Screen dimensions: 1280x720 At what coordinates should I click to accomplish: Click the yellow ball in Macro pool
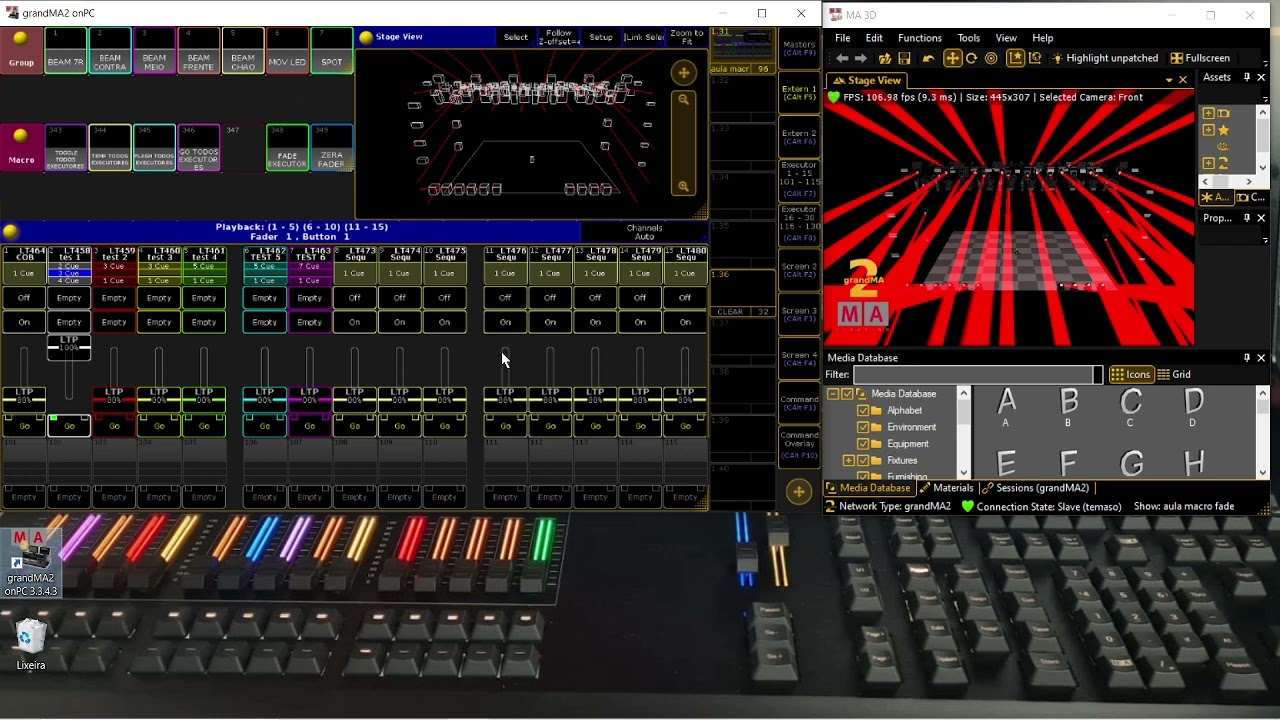20,135
